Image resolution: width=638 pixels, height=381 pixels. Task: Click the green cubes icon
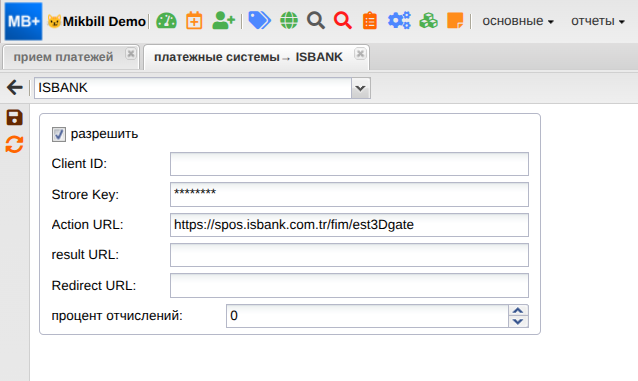coord(428,20)
